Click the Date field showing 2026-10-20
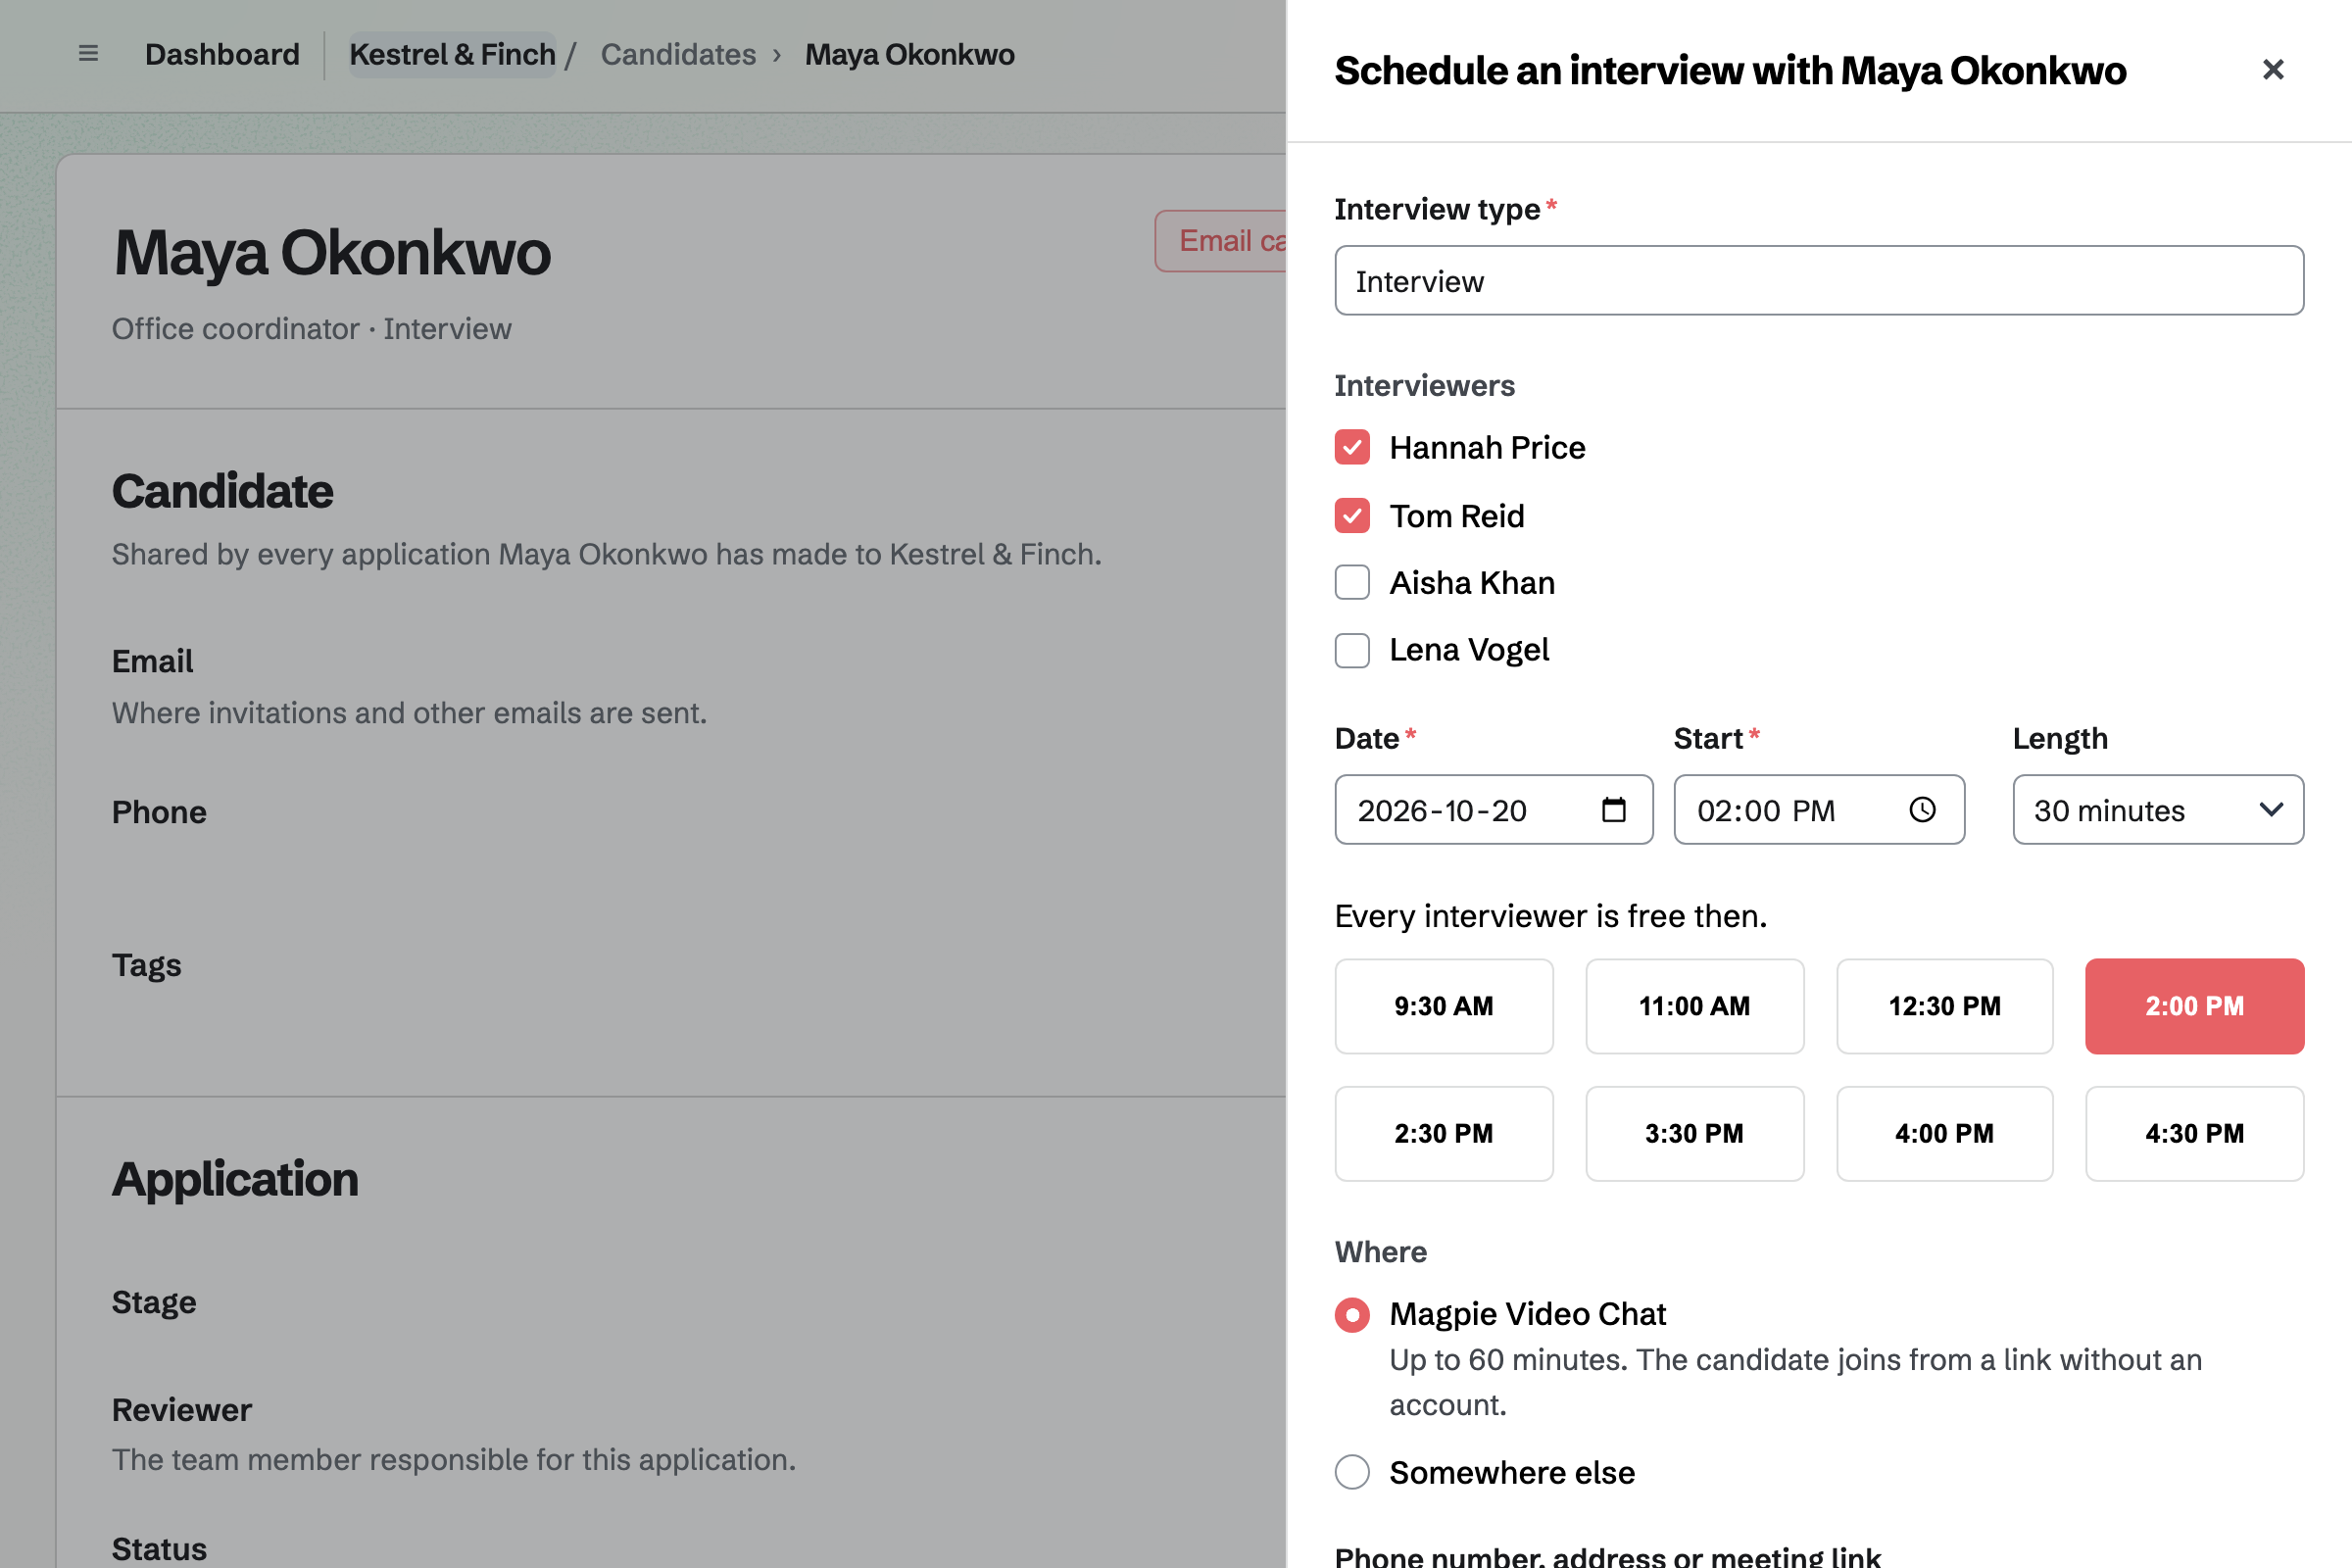Image resolution: width=2352 pixels, height=1568 pixels. [1493, 810]
